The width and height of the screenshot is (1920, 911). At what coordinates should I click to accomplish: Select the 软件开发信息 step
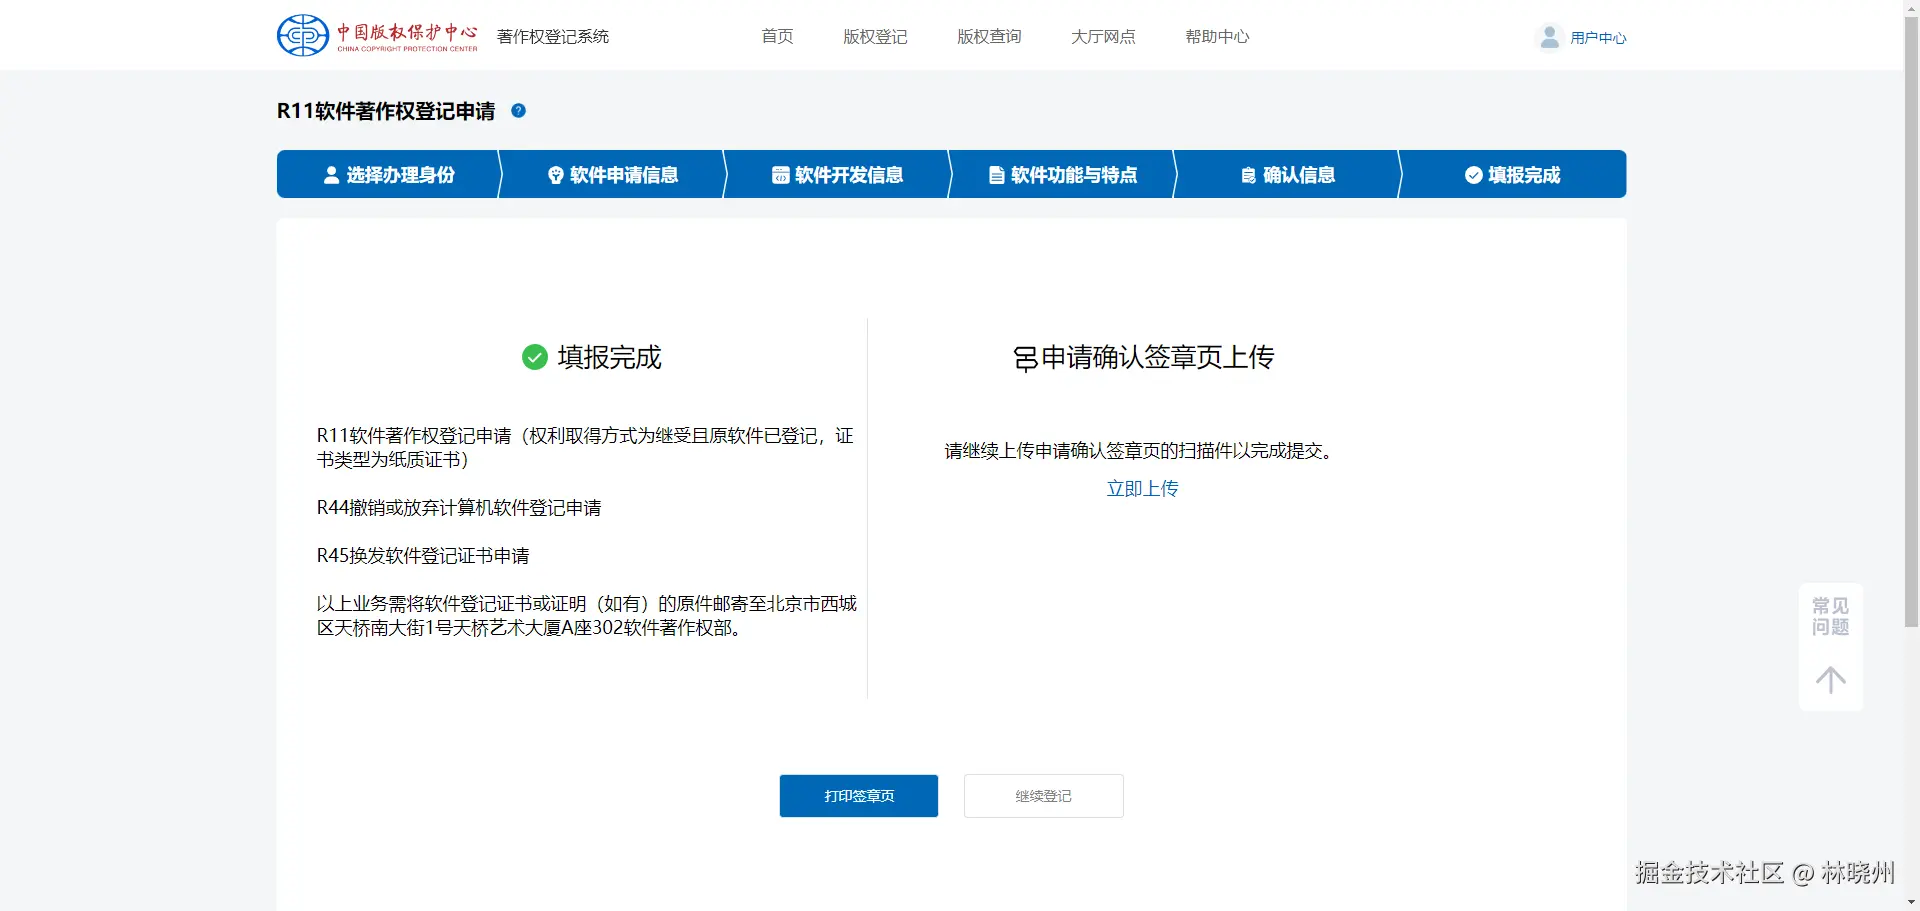[x=838, y=175]
